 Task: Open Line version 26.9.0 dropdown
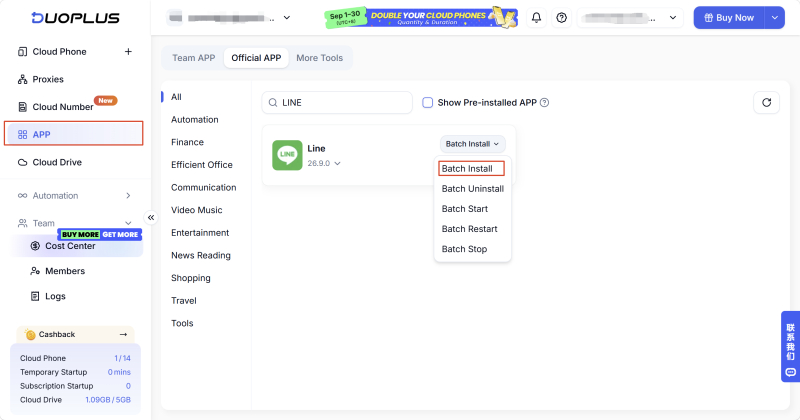coord(323,163)
